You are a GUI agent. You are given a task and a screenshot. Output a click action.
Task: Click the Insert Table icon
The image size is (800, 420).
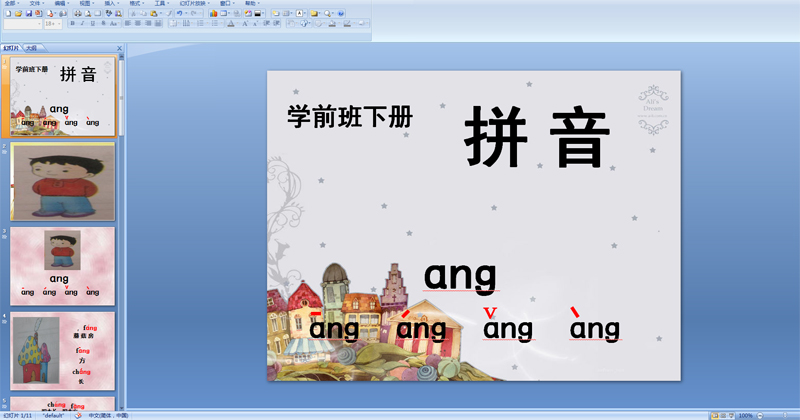(223, 13)
